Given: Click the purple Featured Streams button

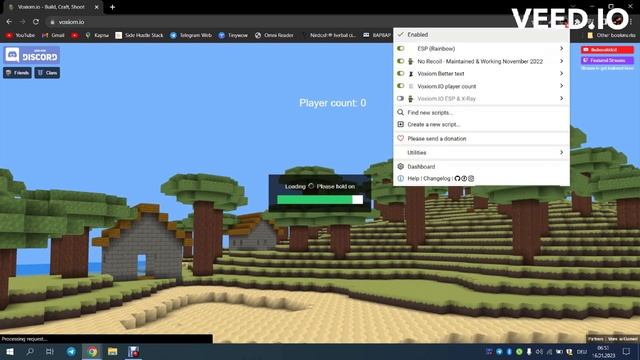Looking at the screenshot, I should [x=607, y=60].
